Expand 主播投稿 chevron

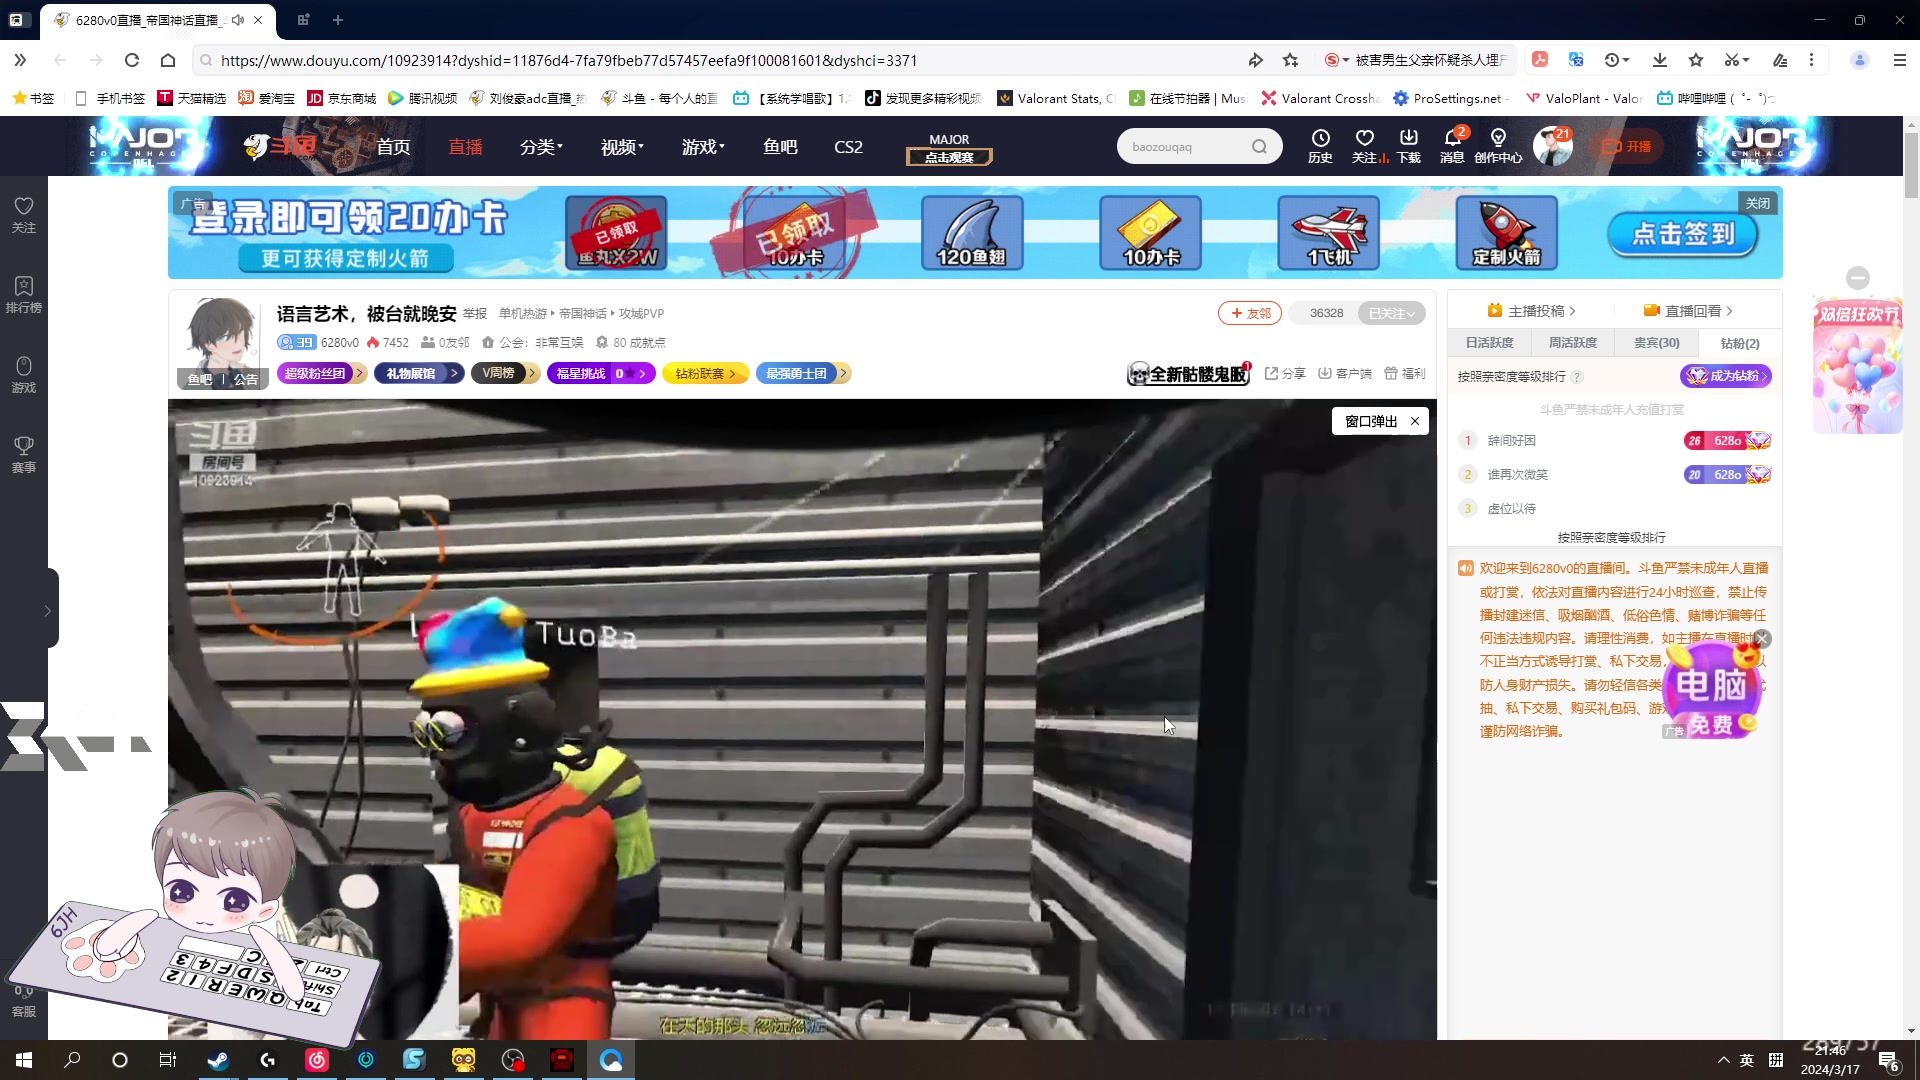(x=1573, y=311)
